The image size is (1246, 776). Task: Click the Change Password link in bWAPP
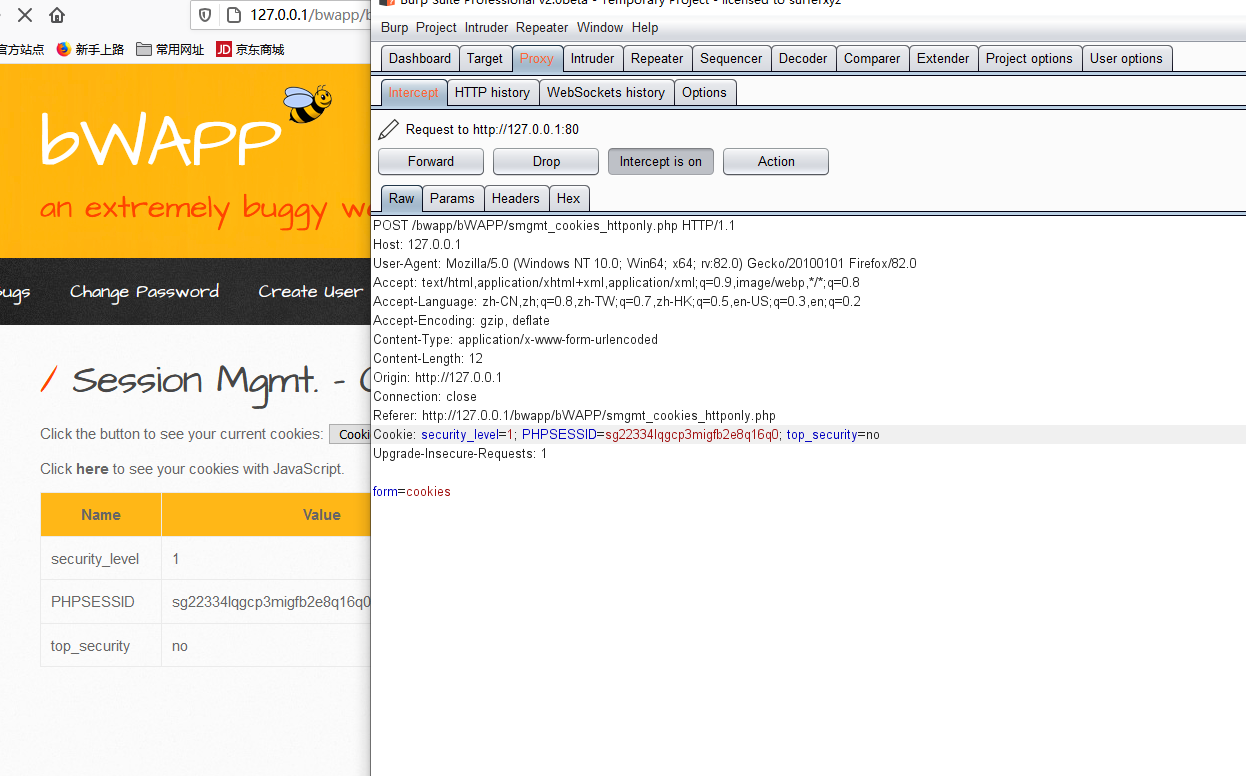tap(144, 291)
